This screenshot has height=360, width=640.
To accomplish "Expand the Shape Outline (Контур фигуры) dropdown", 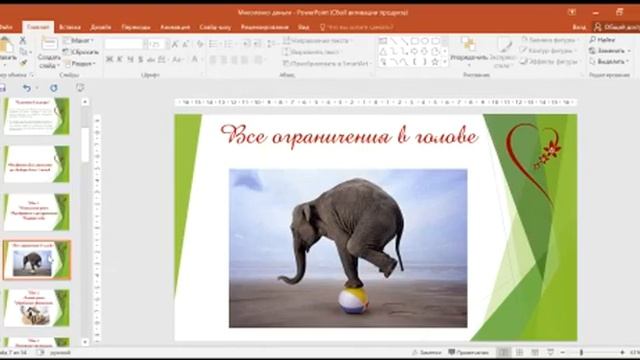I will pyautogui.click(x=549, y=51).
